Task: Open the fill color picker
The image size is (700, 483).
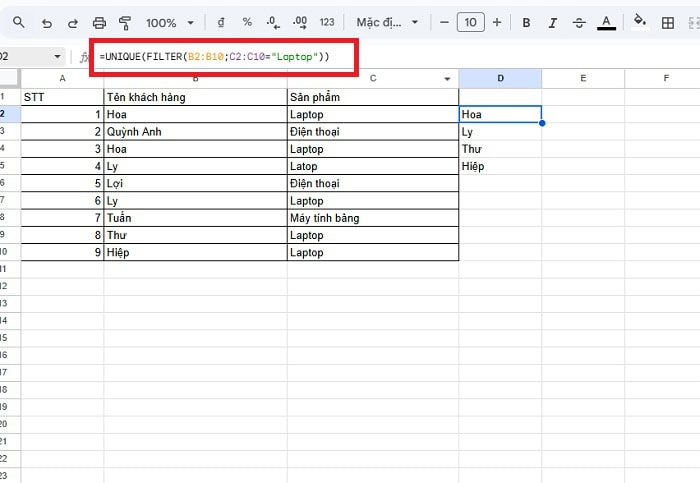Action: (x=640, y=21)
